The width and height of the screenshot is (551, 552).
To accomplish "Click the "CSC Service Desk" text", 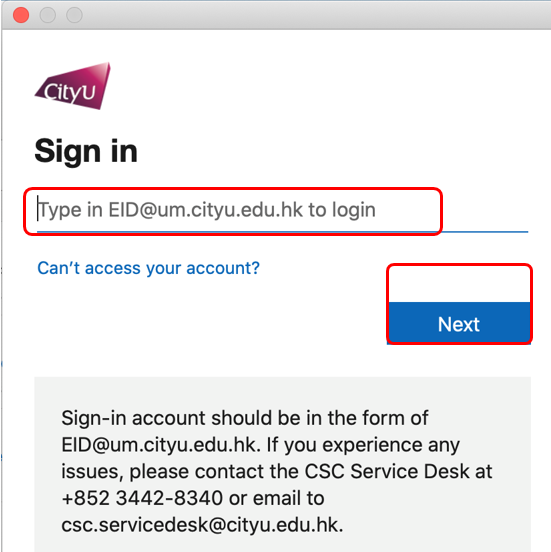I will coord(387,471).
